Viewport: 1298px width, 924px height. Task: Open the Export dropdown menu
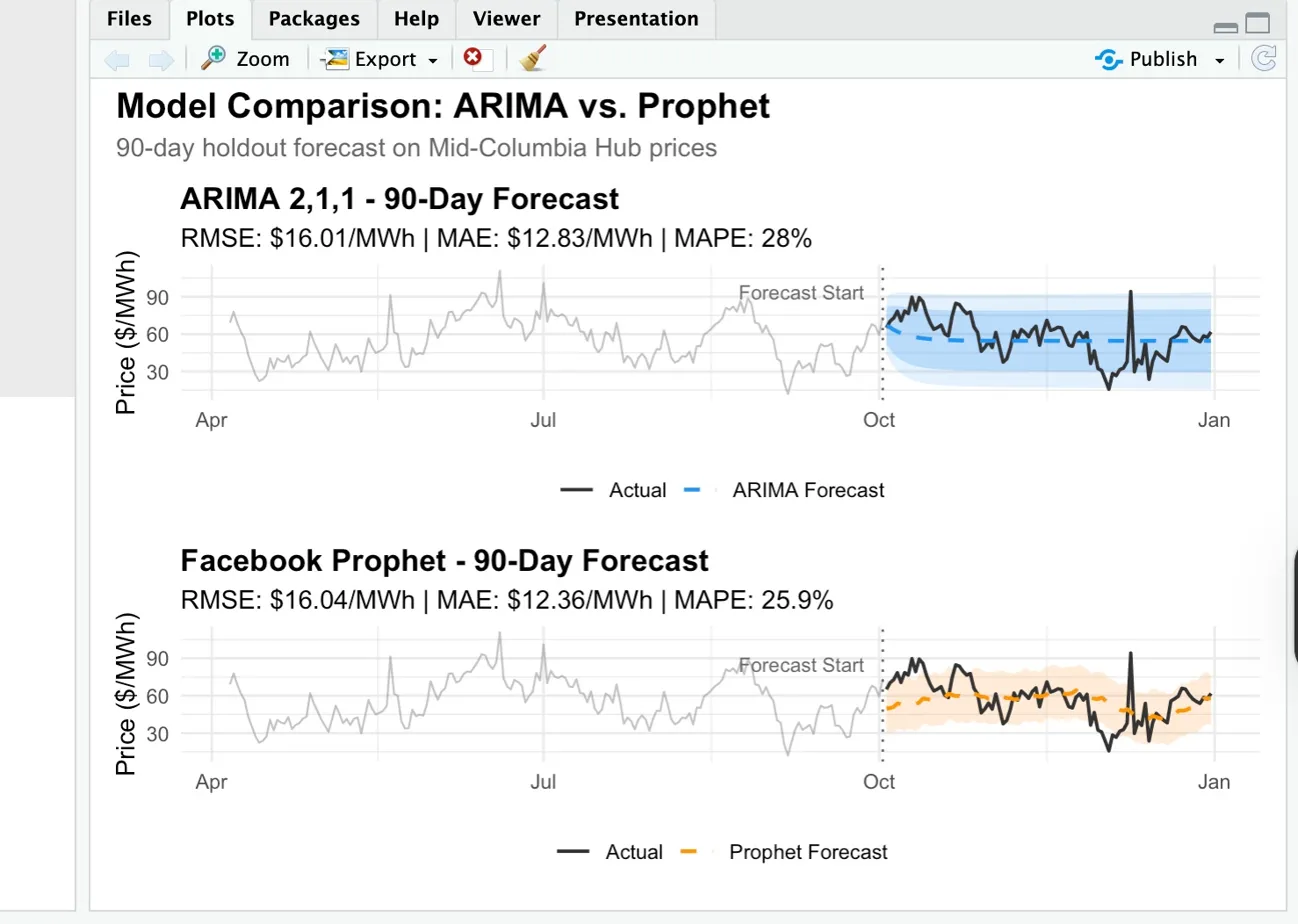434,59
